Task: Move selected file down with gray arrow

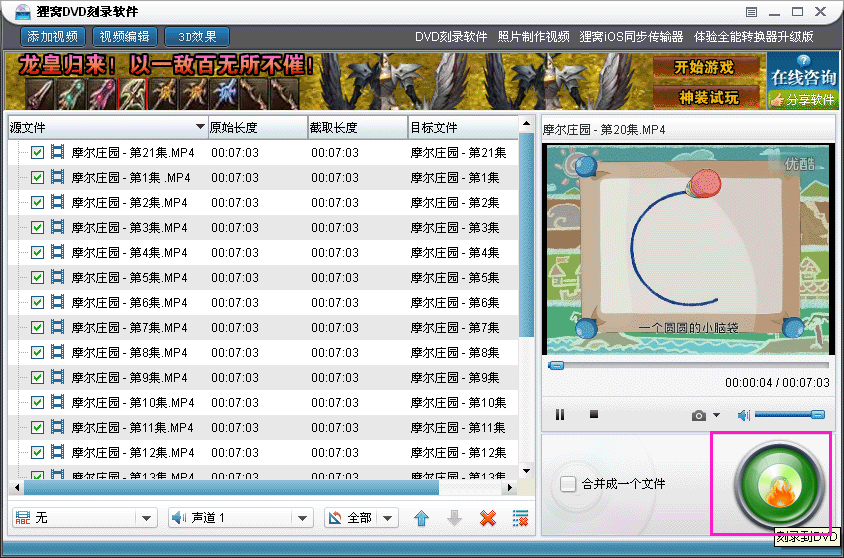Action: pyautogui.click(x=454, y=518)
